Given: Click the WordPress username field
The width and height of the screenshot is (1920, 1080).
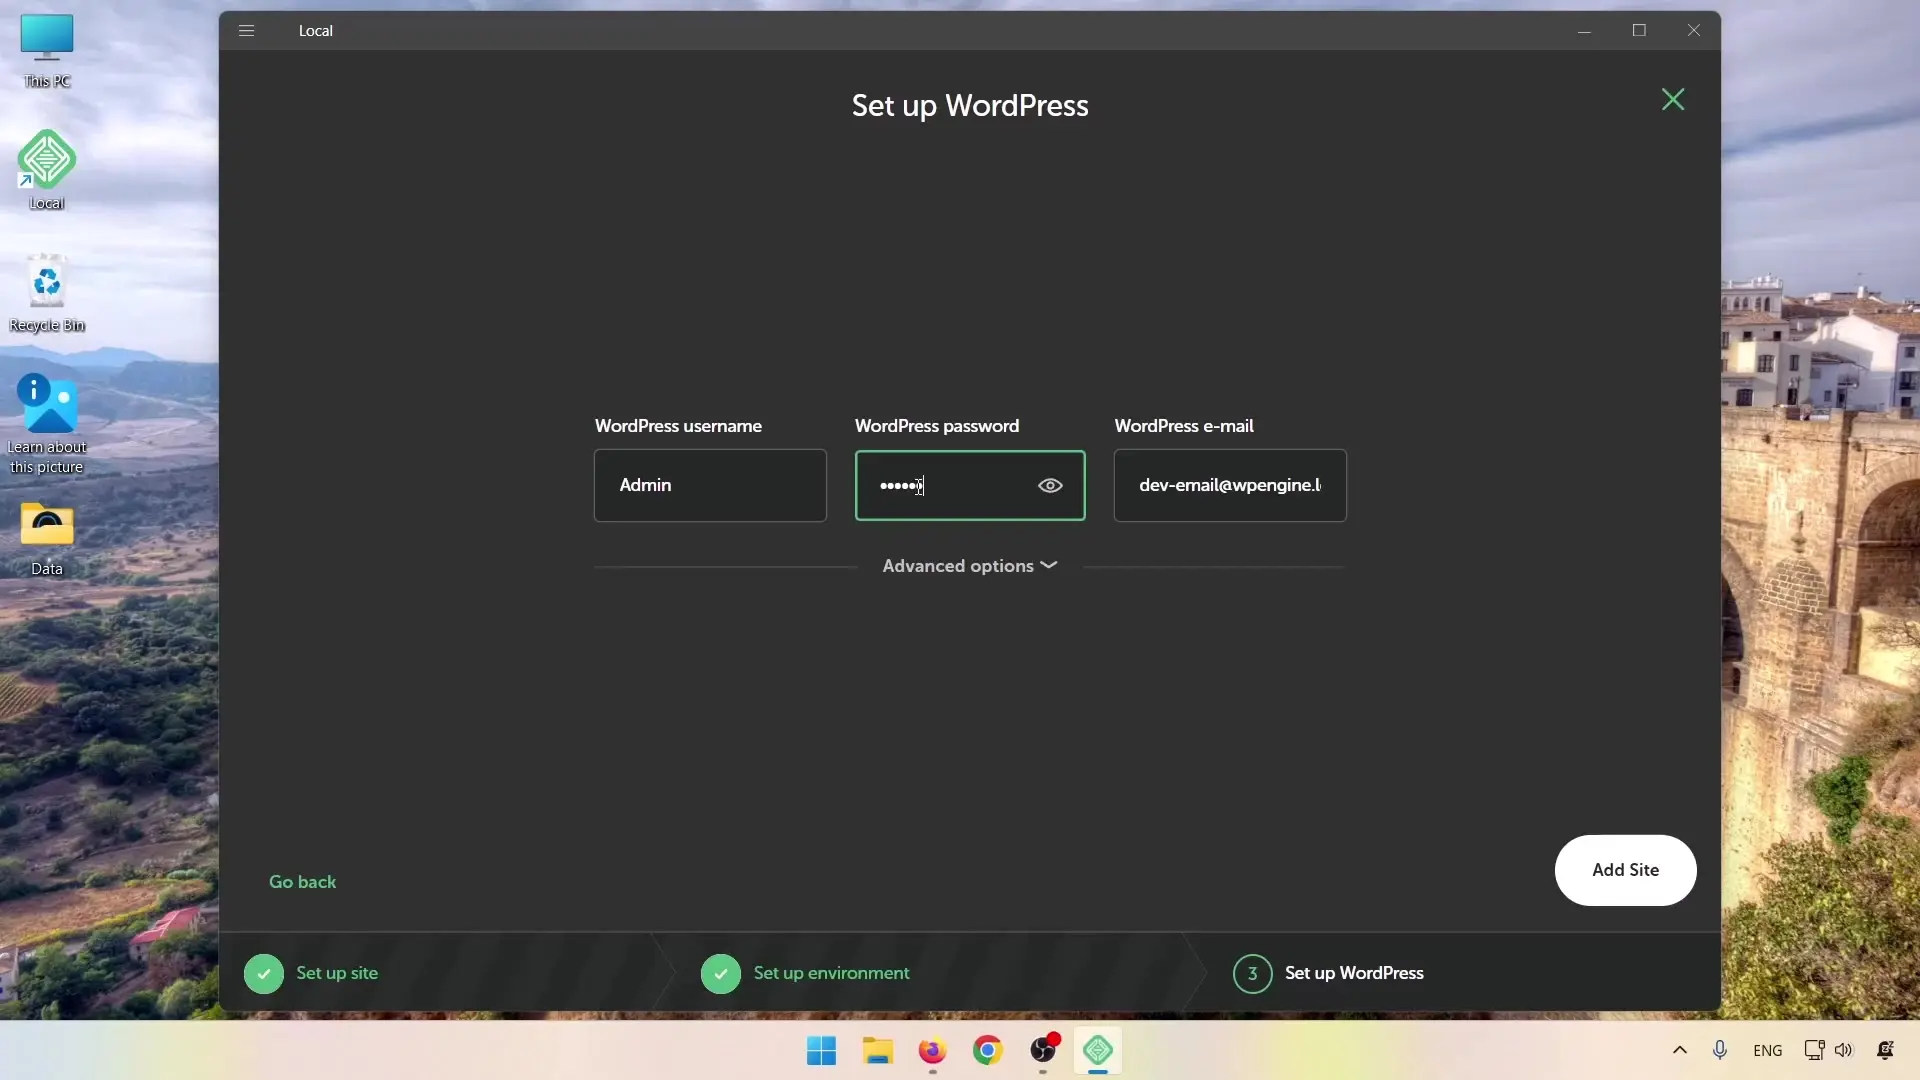Looking at the screenshot, I should tap(710, 485).
